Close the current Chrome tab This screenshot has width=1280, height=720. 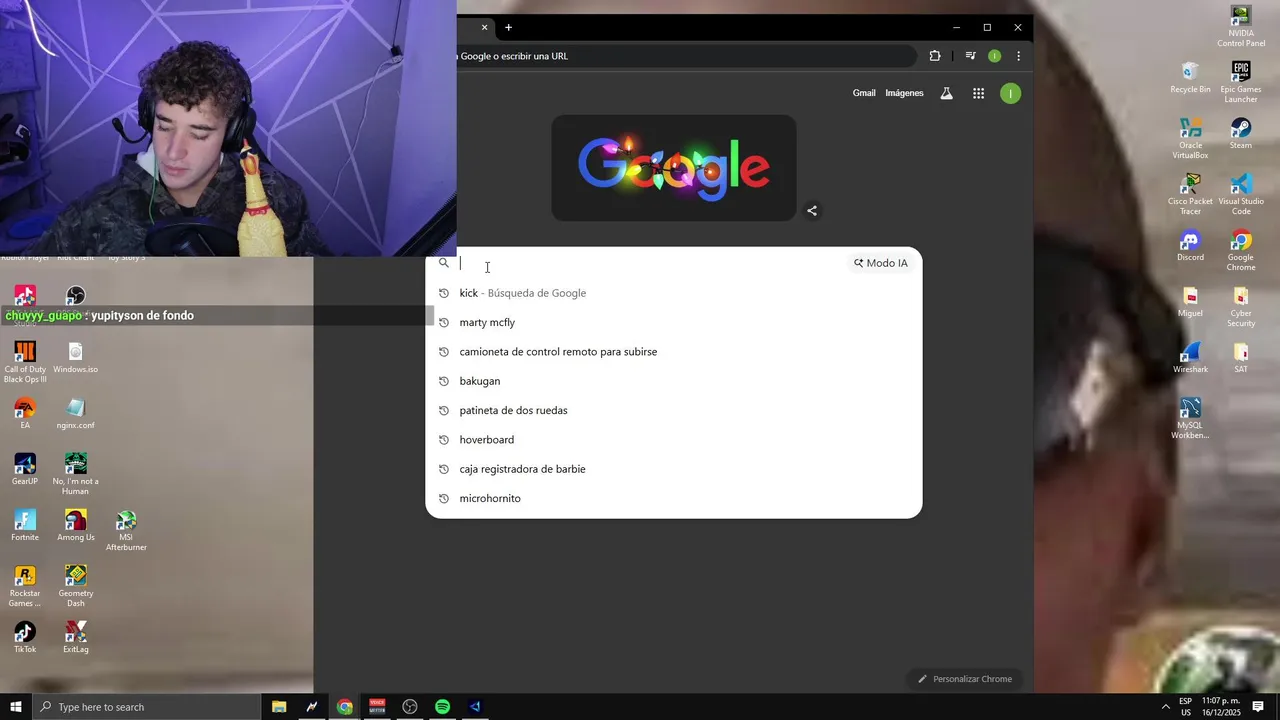[x=485, y=27]
